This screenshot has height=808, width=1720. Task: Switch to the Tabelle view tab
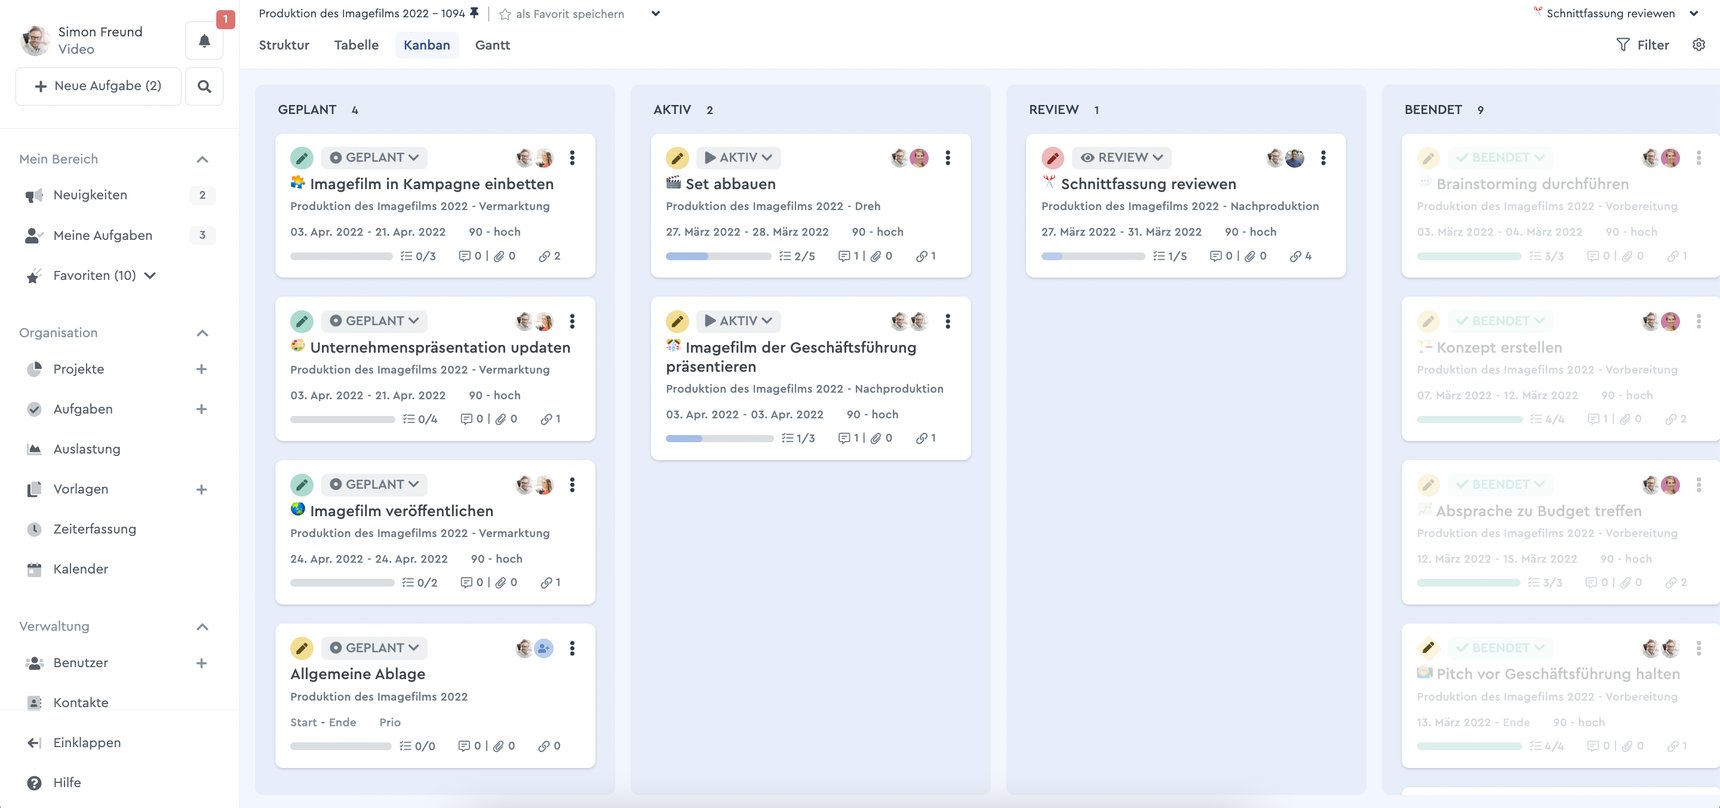pyautogui.click(x=356, y=45)
